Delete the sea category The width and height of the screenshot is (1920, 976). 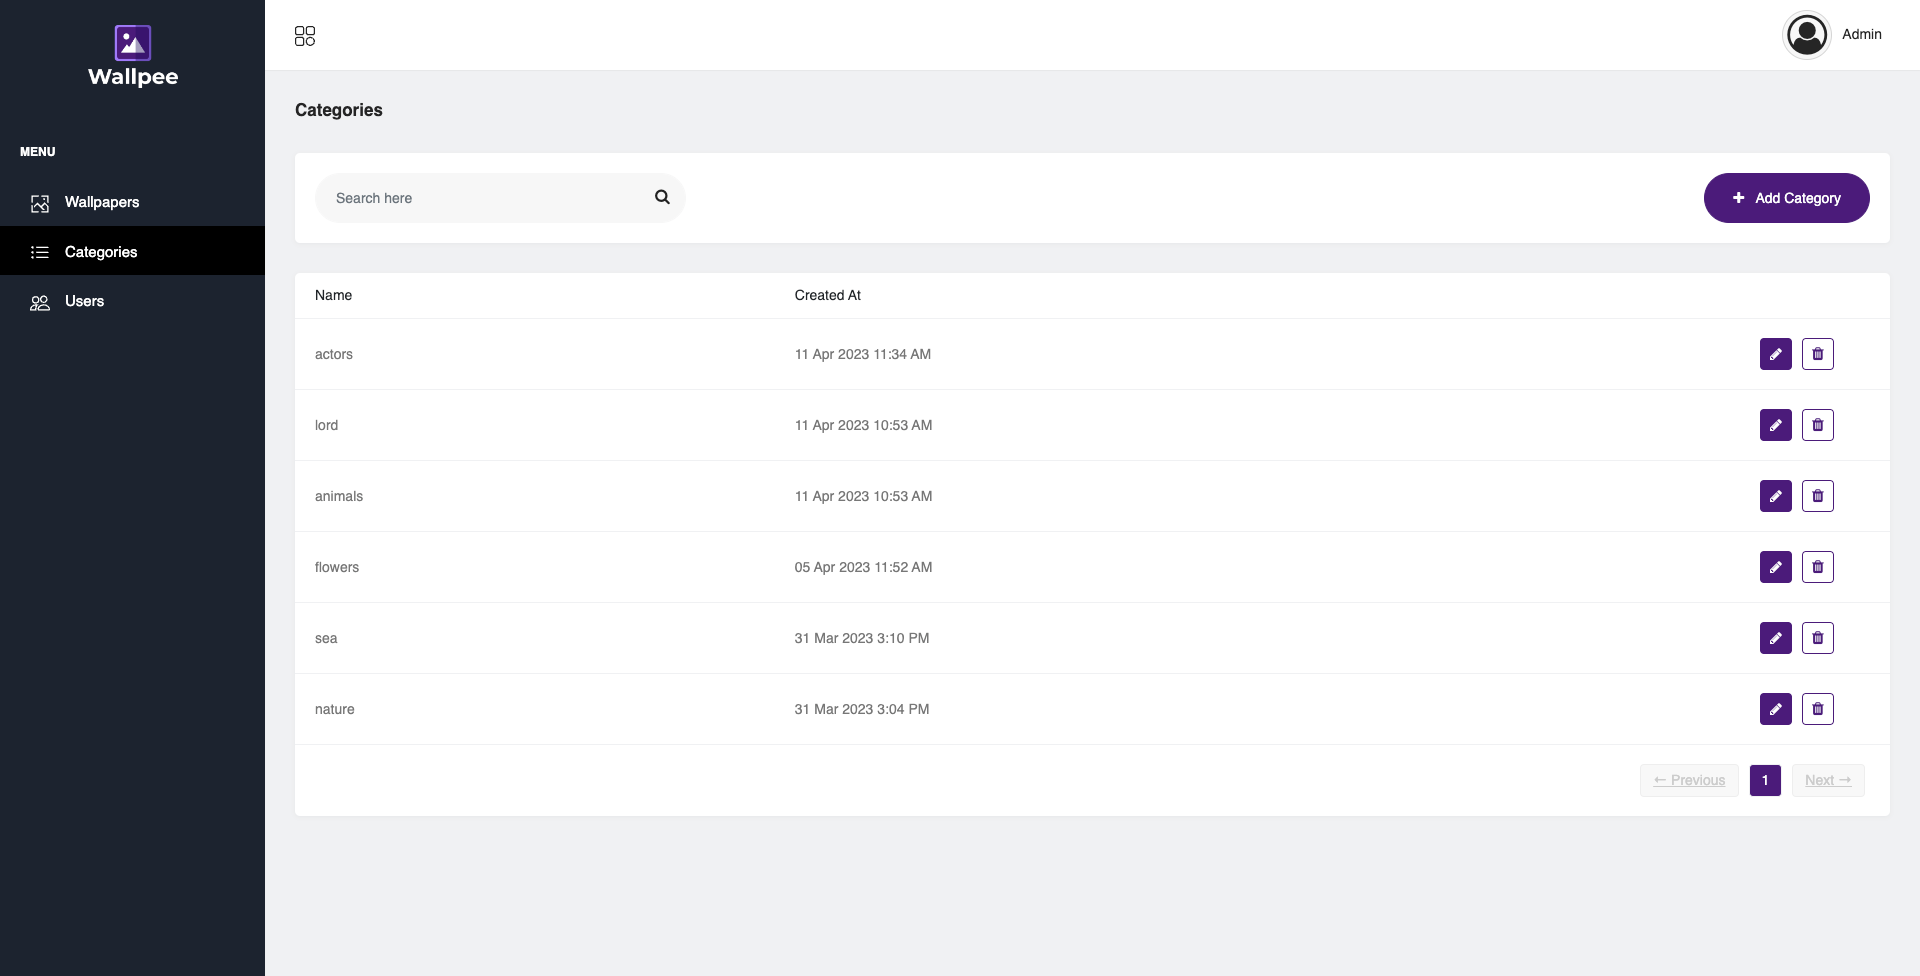[1817, 638]
